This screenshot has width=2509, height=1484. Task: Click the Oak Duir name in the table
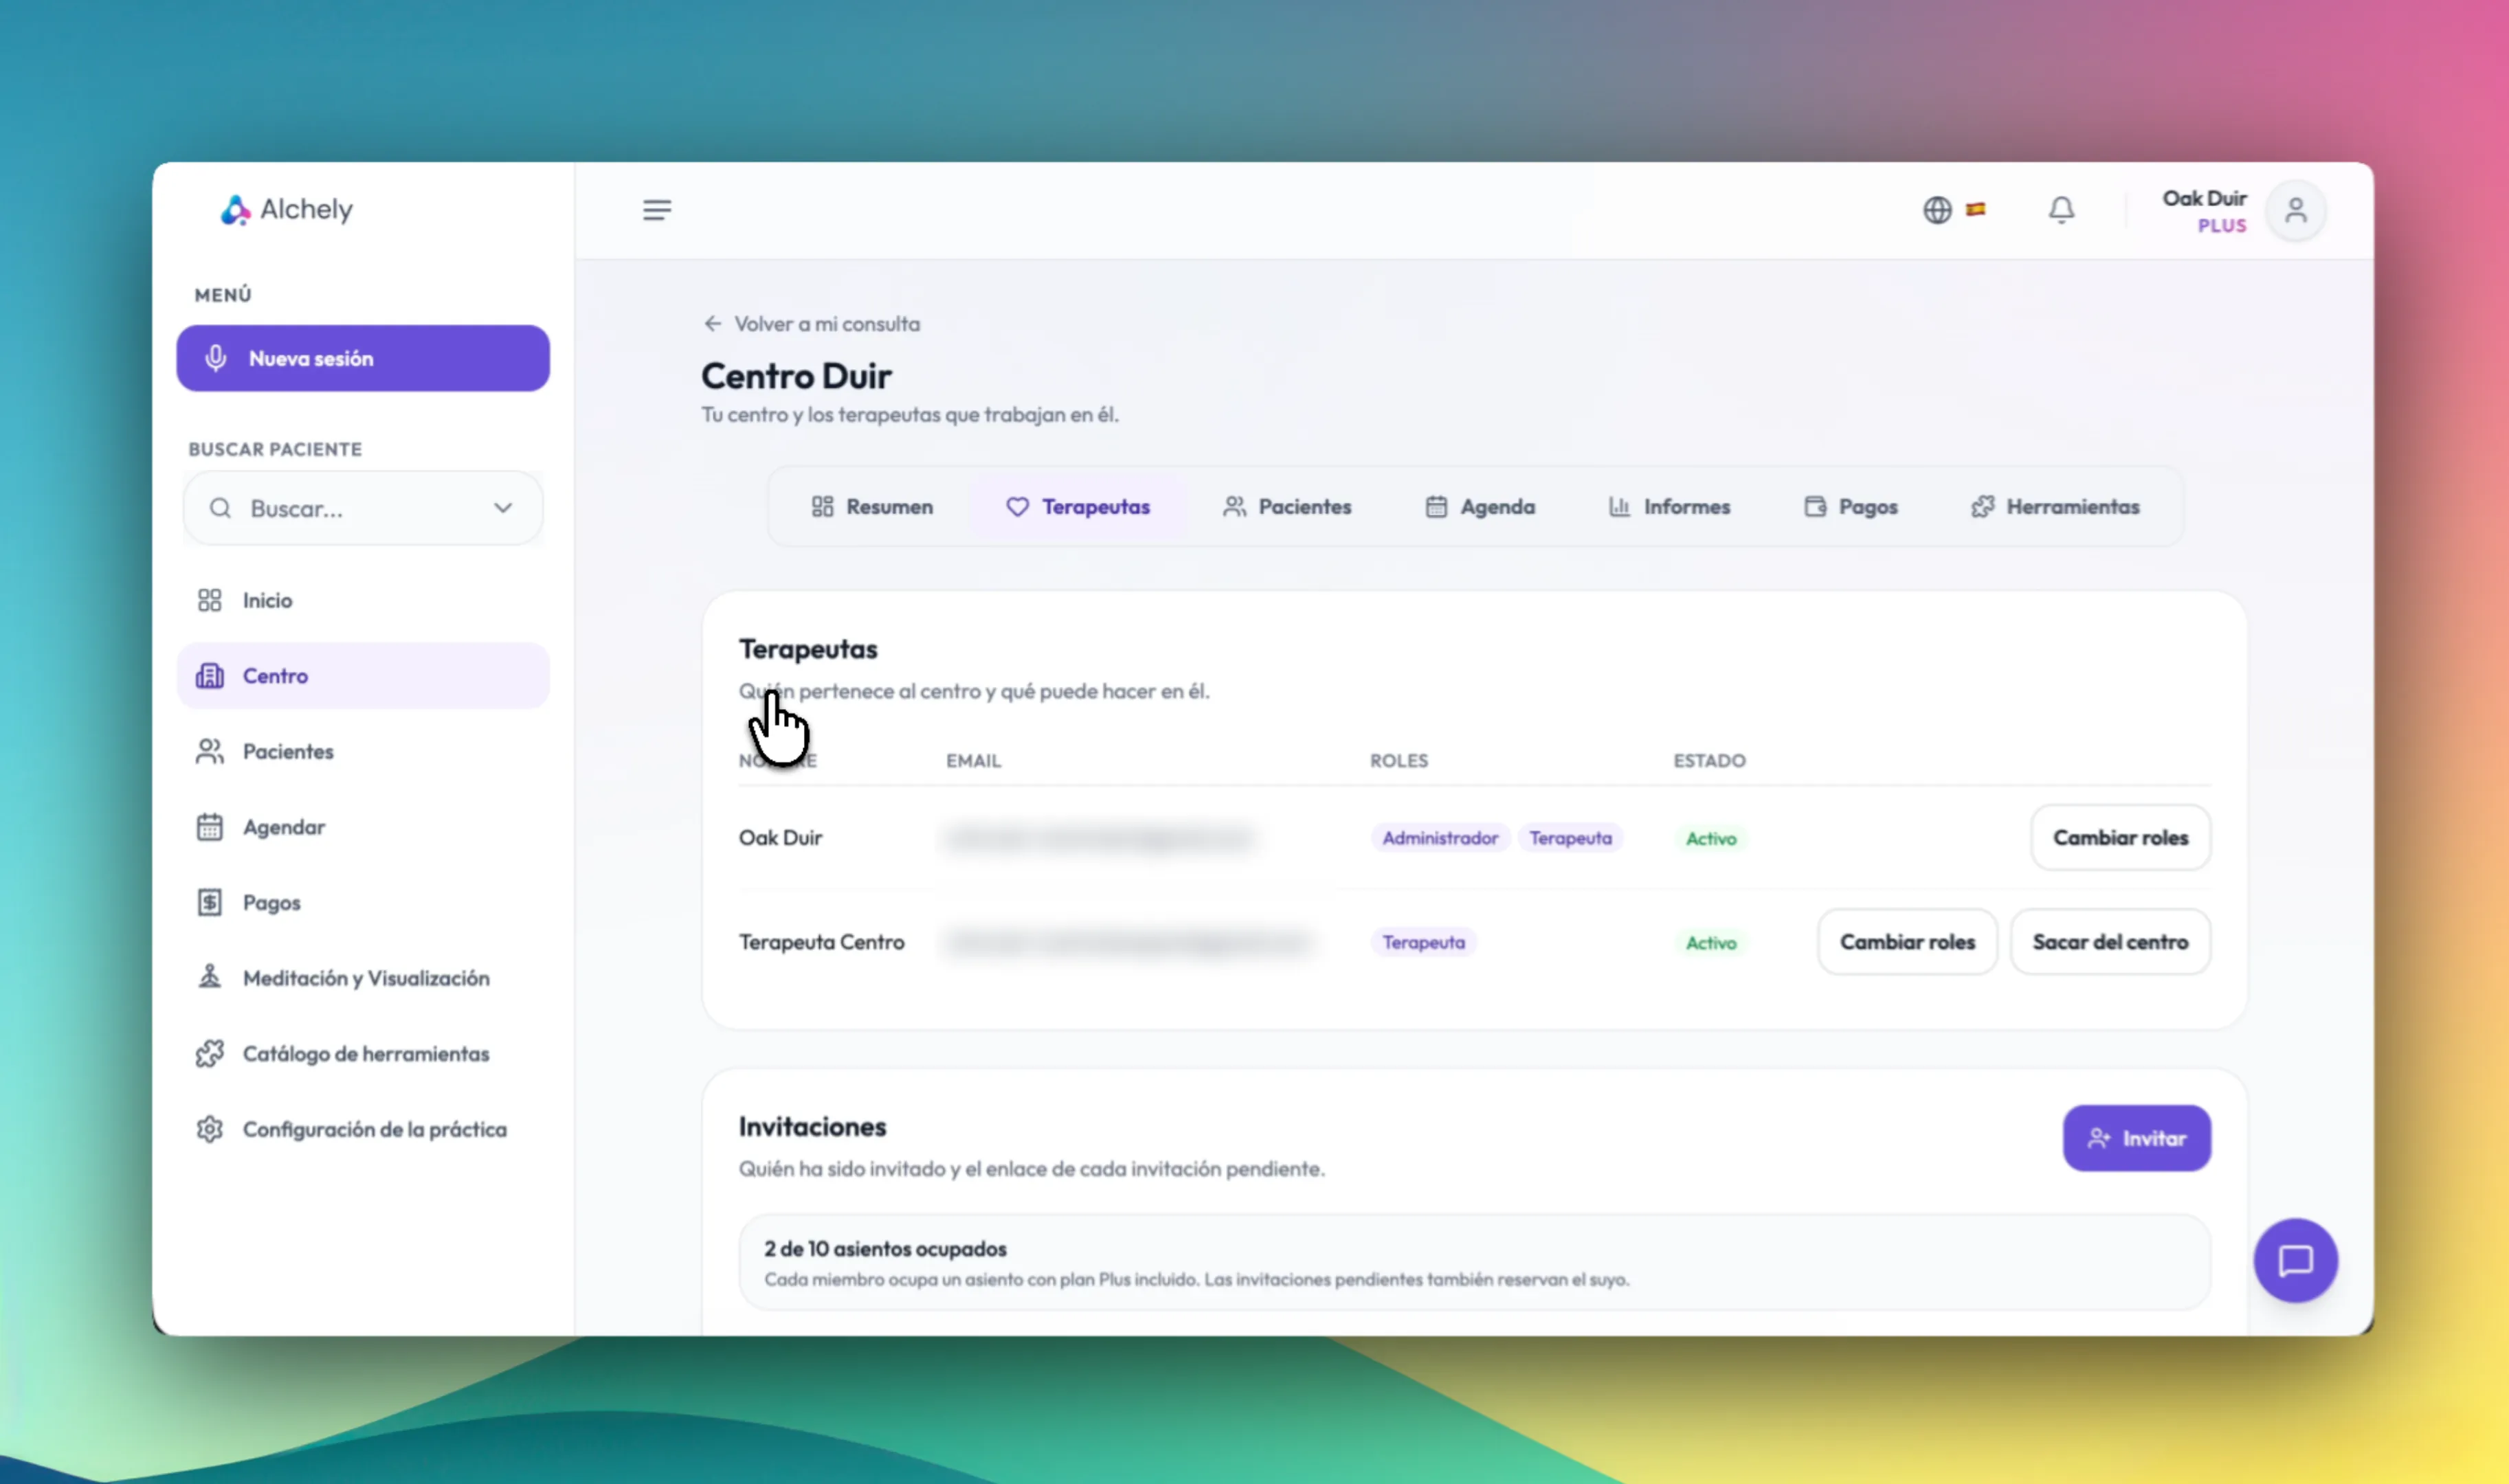coord(781,838)
